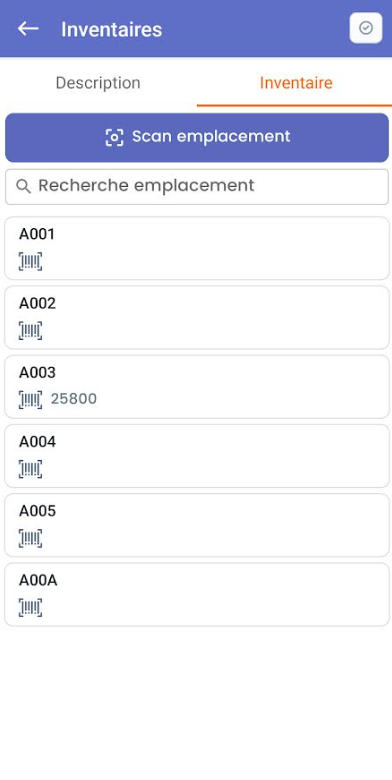This screenshot has height=780, width=392.
Task: Tap the checkmark validate icon in header
Action: [366, 28]
